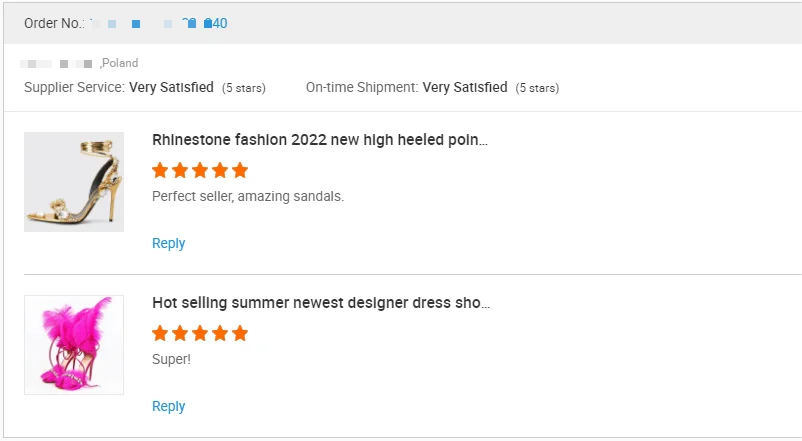This screenshot has height=441, width=802.
Task: Select the "Super!" review comment
Action: 169,359
